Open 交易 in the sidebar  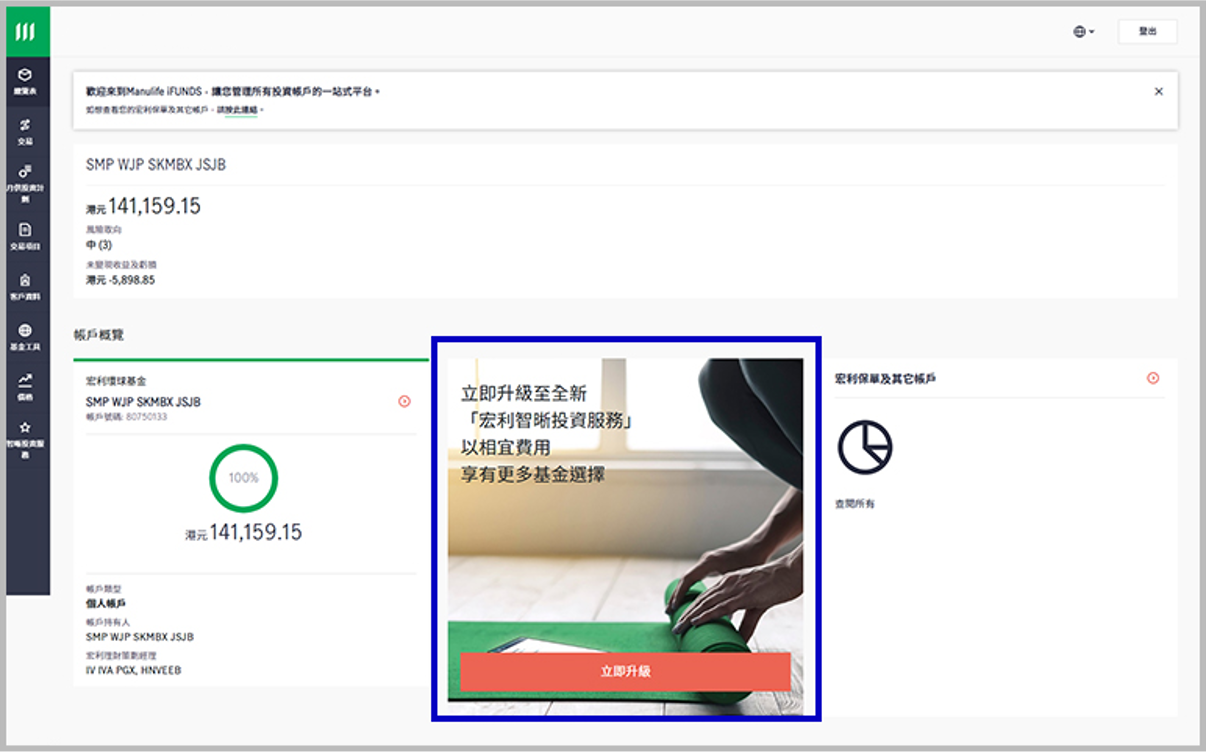click(x=26, y=132)
